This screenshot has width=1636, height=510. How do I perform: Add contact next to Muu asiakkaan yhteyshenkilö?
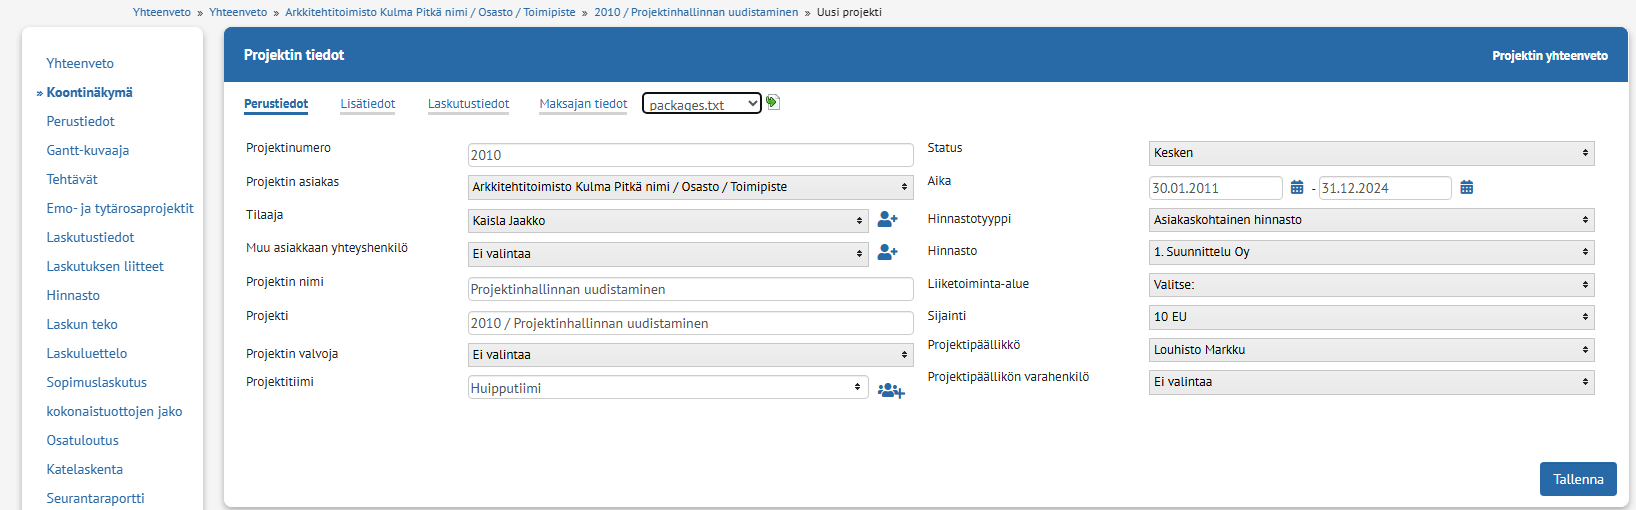pos(887,253)
